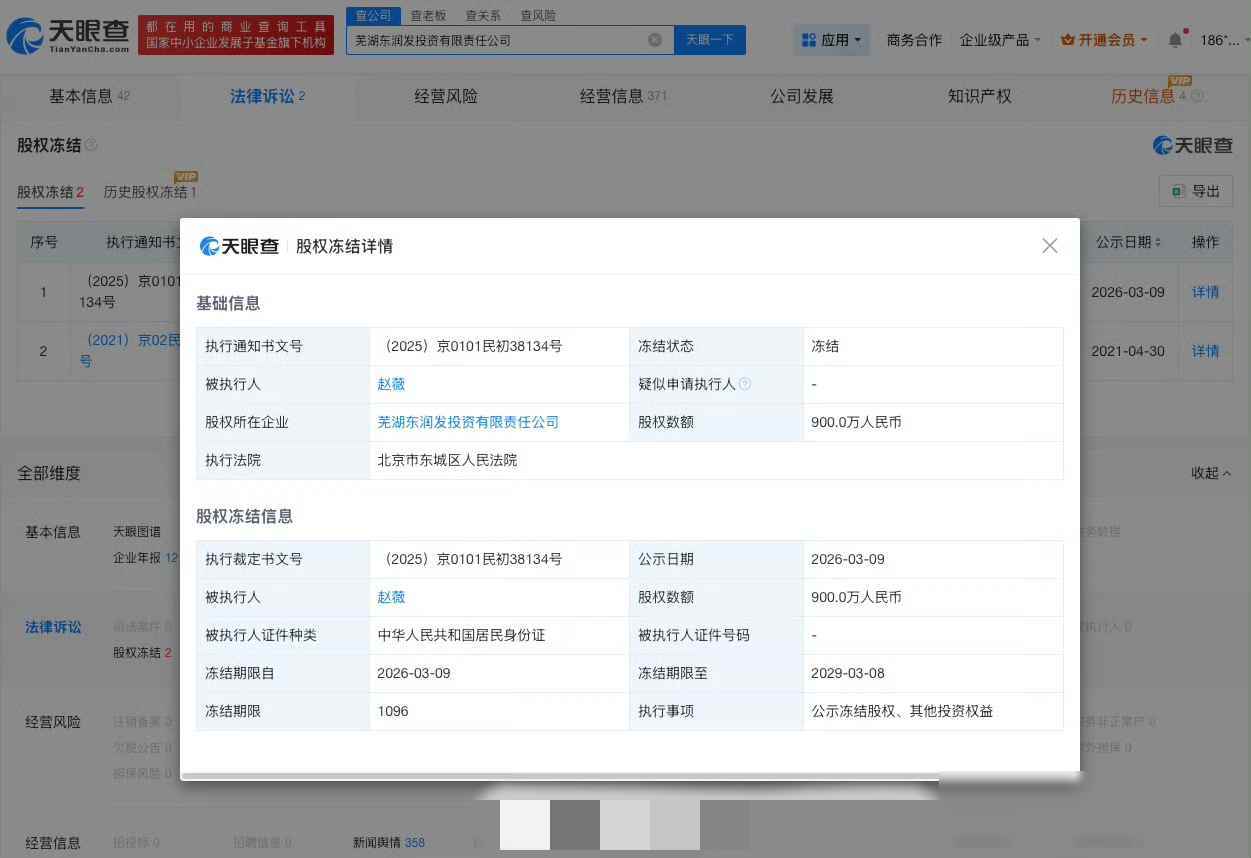
Task: Click the 导出 export button
Action: tap(1196, 191)
